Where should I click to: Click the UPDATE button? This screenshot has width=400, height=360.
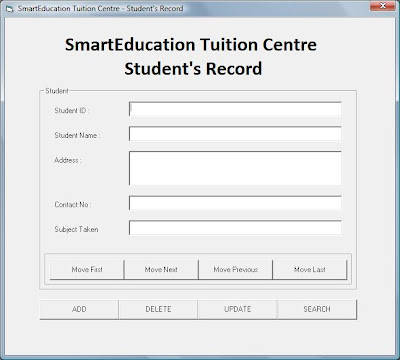point(238,309)
